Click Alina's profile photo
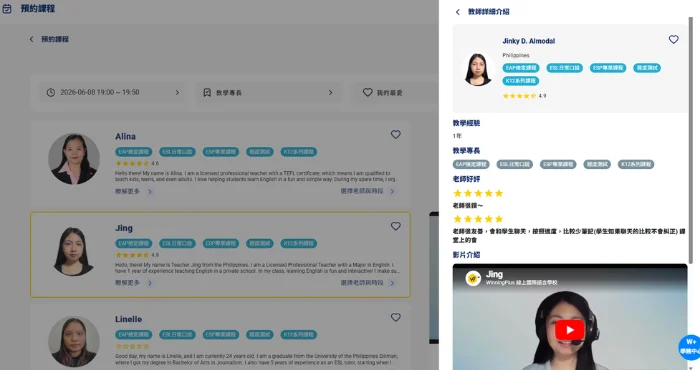This screenshot has height=370, width=700. pyautogui.click(x=74, y=159)
